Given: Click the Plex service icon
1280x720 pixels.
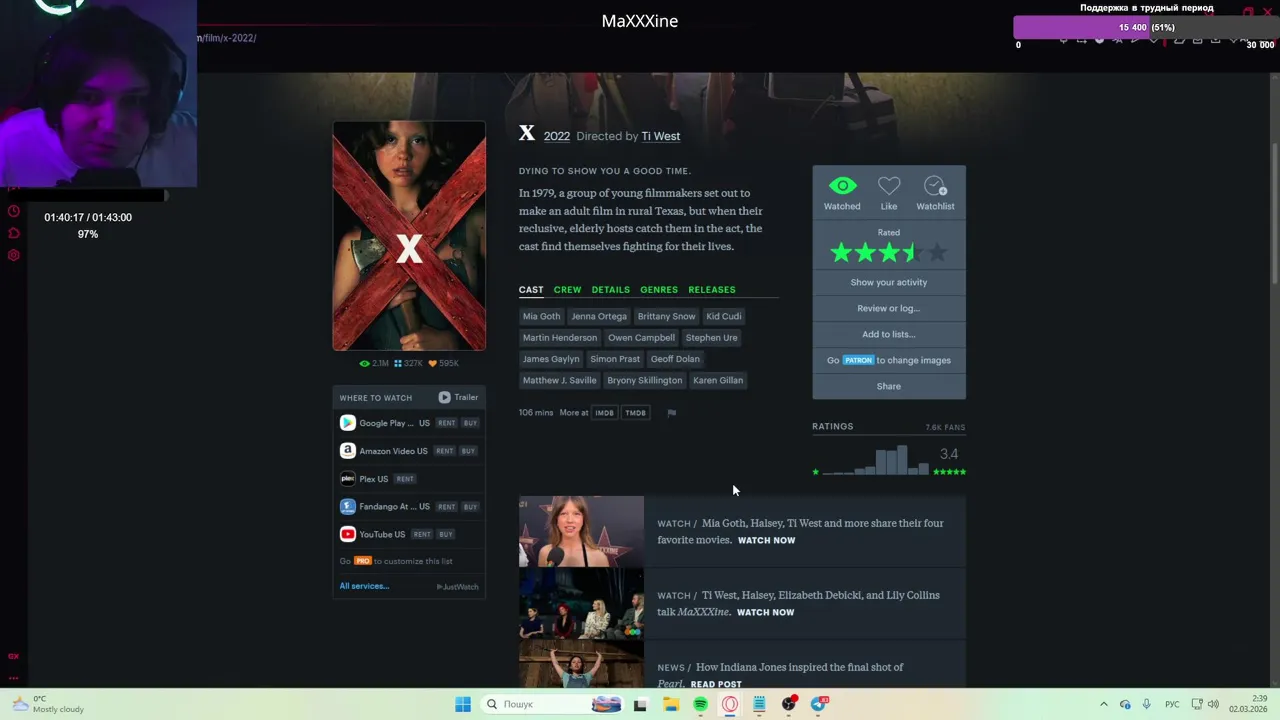Looking at the screenshot, I should coord(347,479).
